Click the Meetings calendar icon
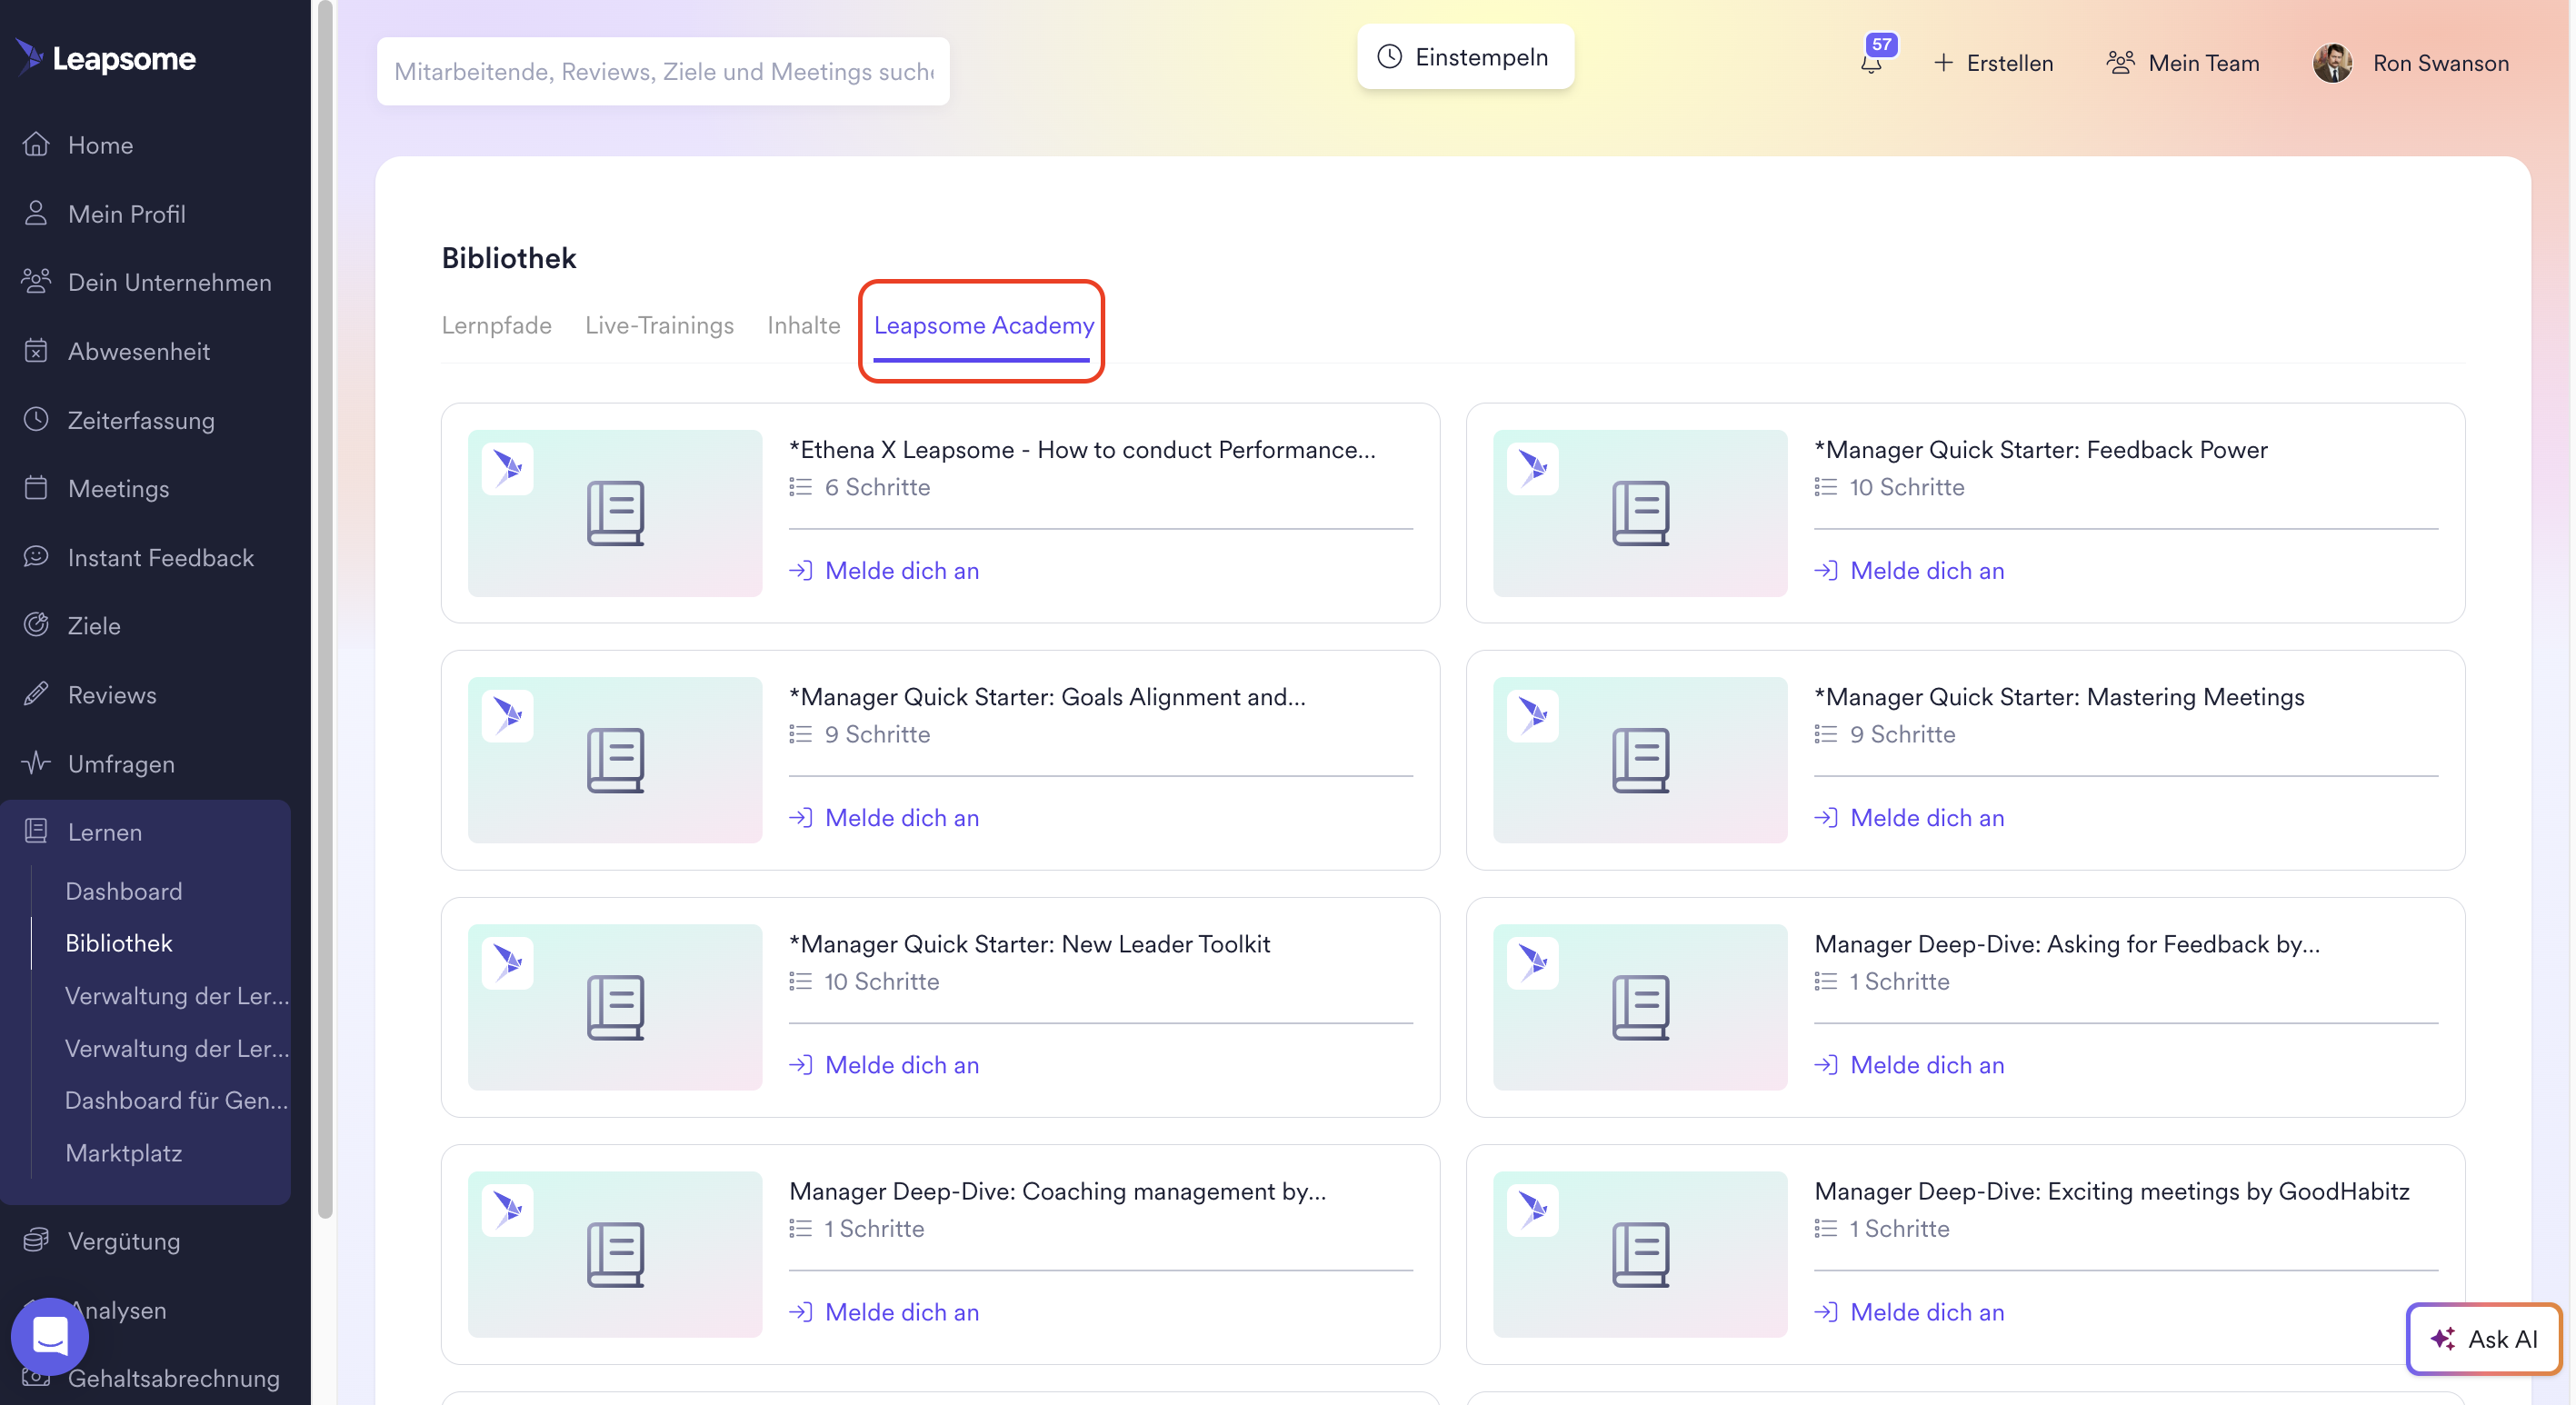This screenshot has width=2576, height=1405. pyautogui.click(x=36, y=487)
